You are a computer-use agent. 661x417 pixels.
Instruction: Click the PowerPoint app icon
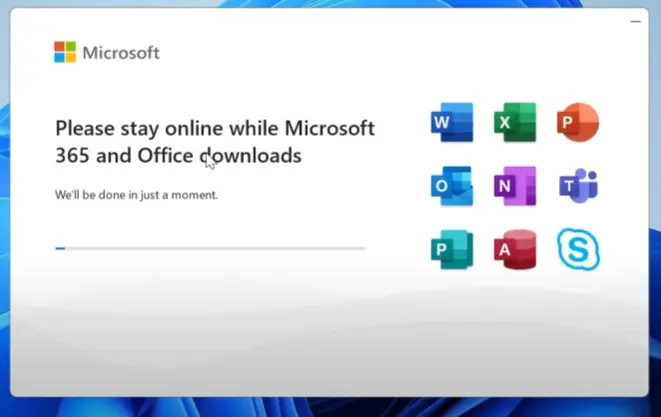[578, 122]
